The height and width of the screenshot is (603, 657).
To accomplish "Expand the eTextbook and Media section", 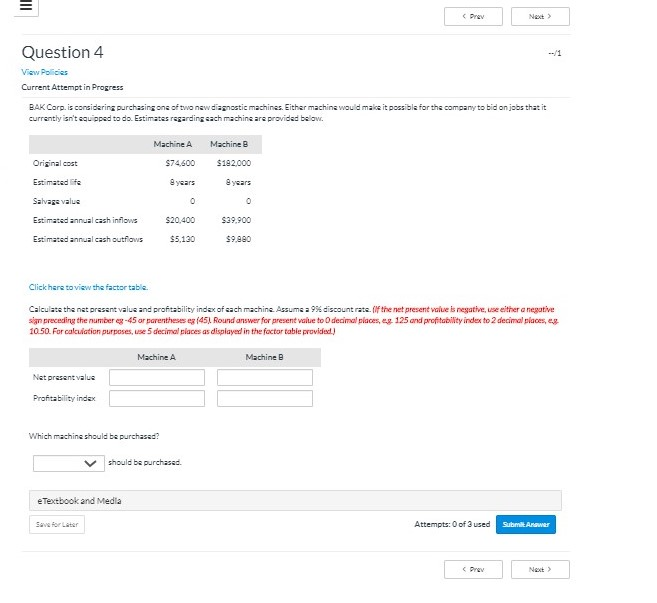I will pyautogui.click(x=295, y=501).
